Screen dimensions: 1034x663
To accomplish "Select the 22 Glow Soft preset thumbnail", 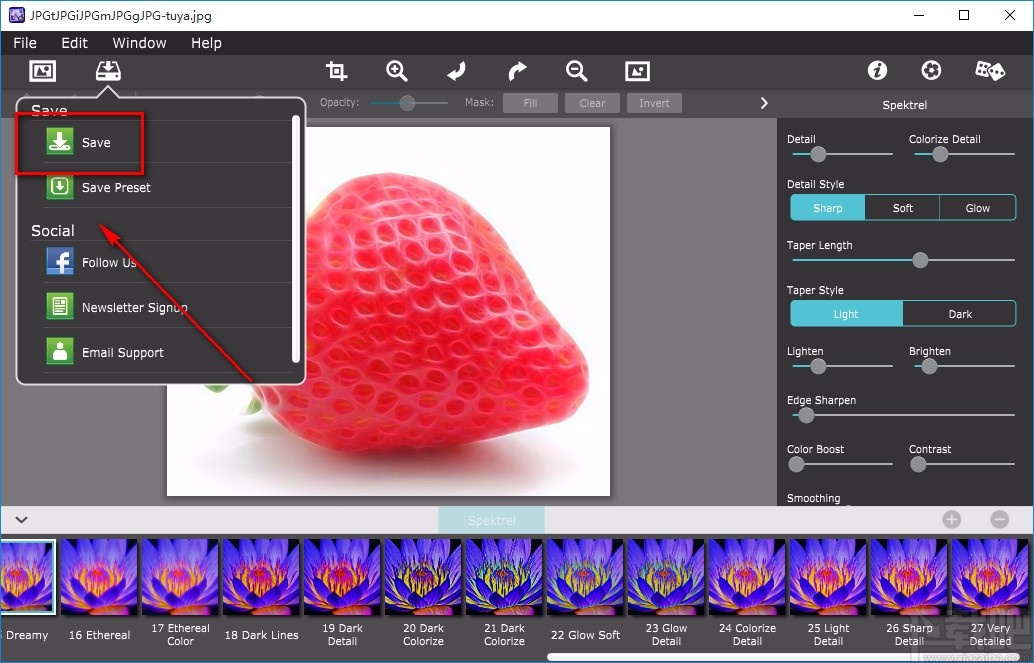I will pyautogui.click(x=585, y=577).
